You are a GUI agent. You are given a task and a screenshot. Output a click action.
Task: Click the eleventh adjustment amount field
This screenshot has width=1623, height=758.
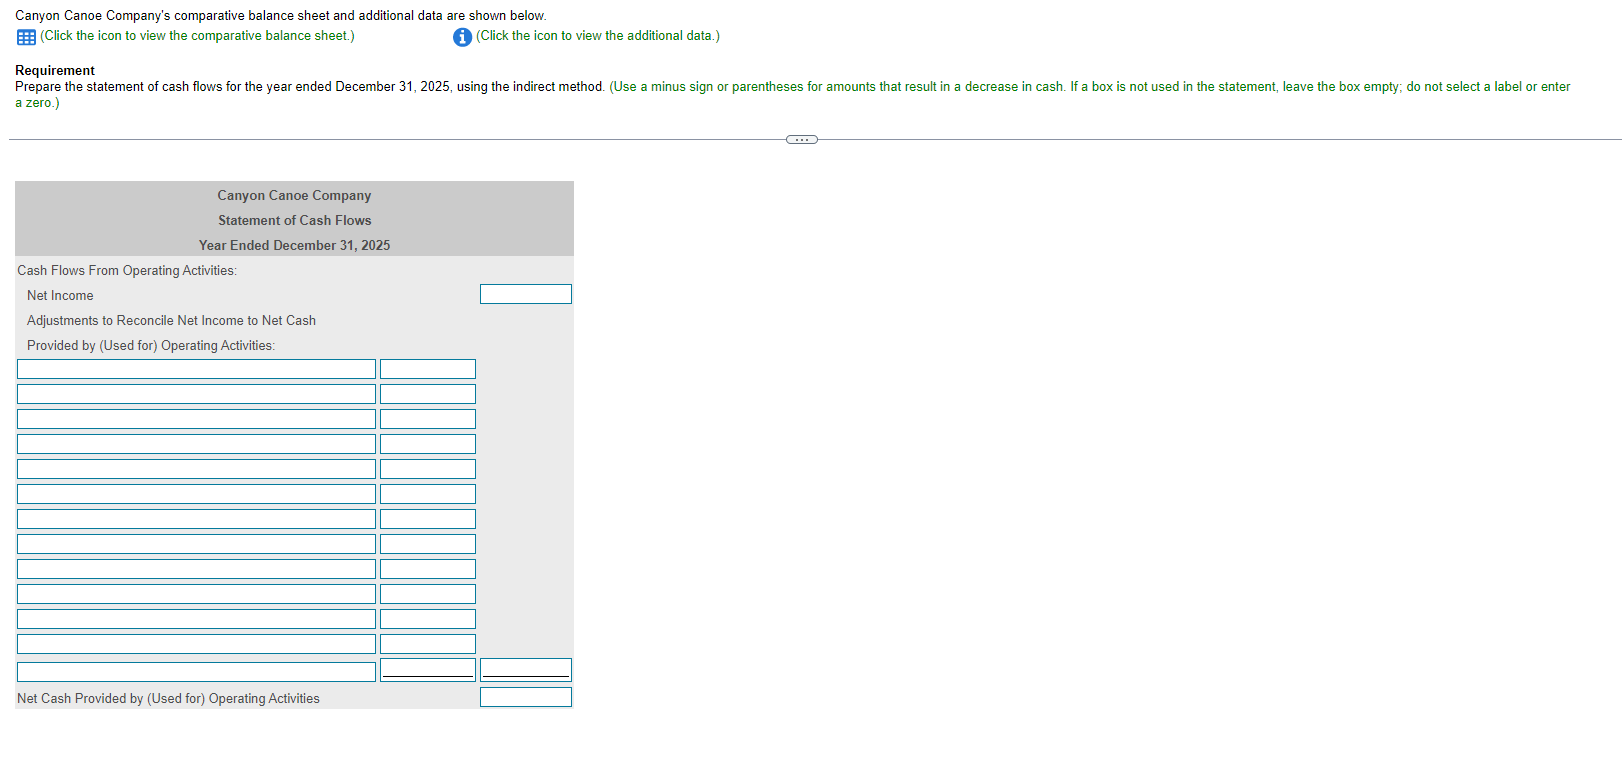tap(428, 619)
